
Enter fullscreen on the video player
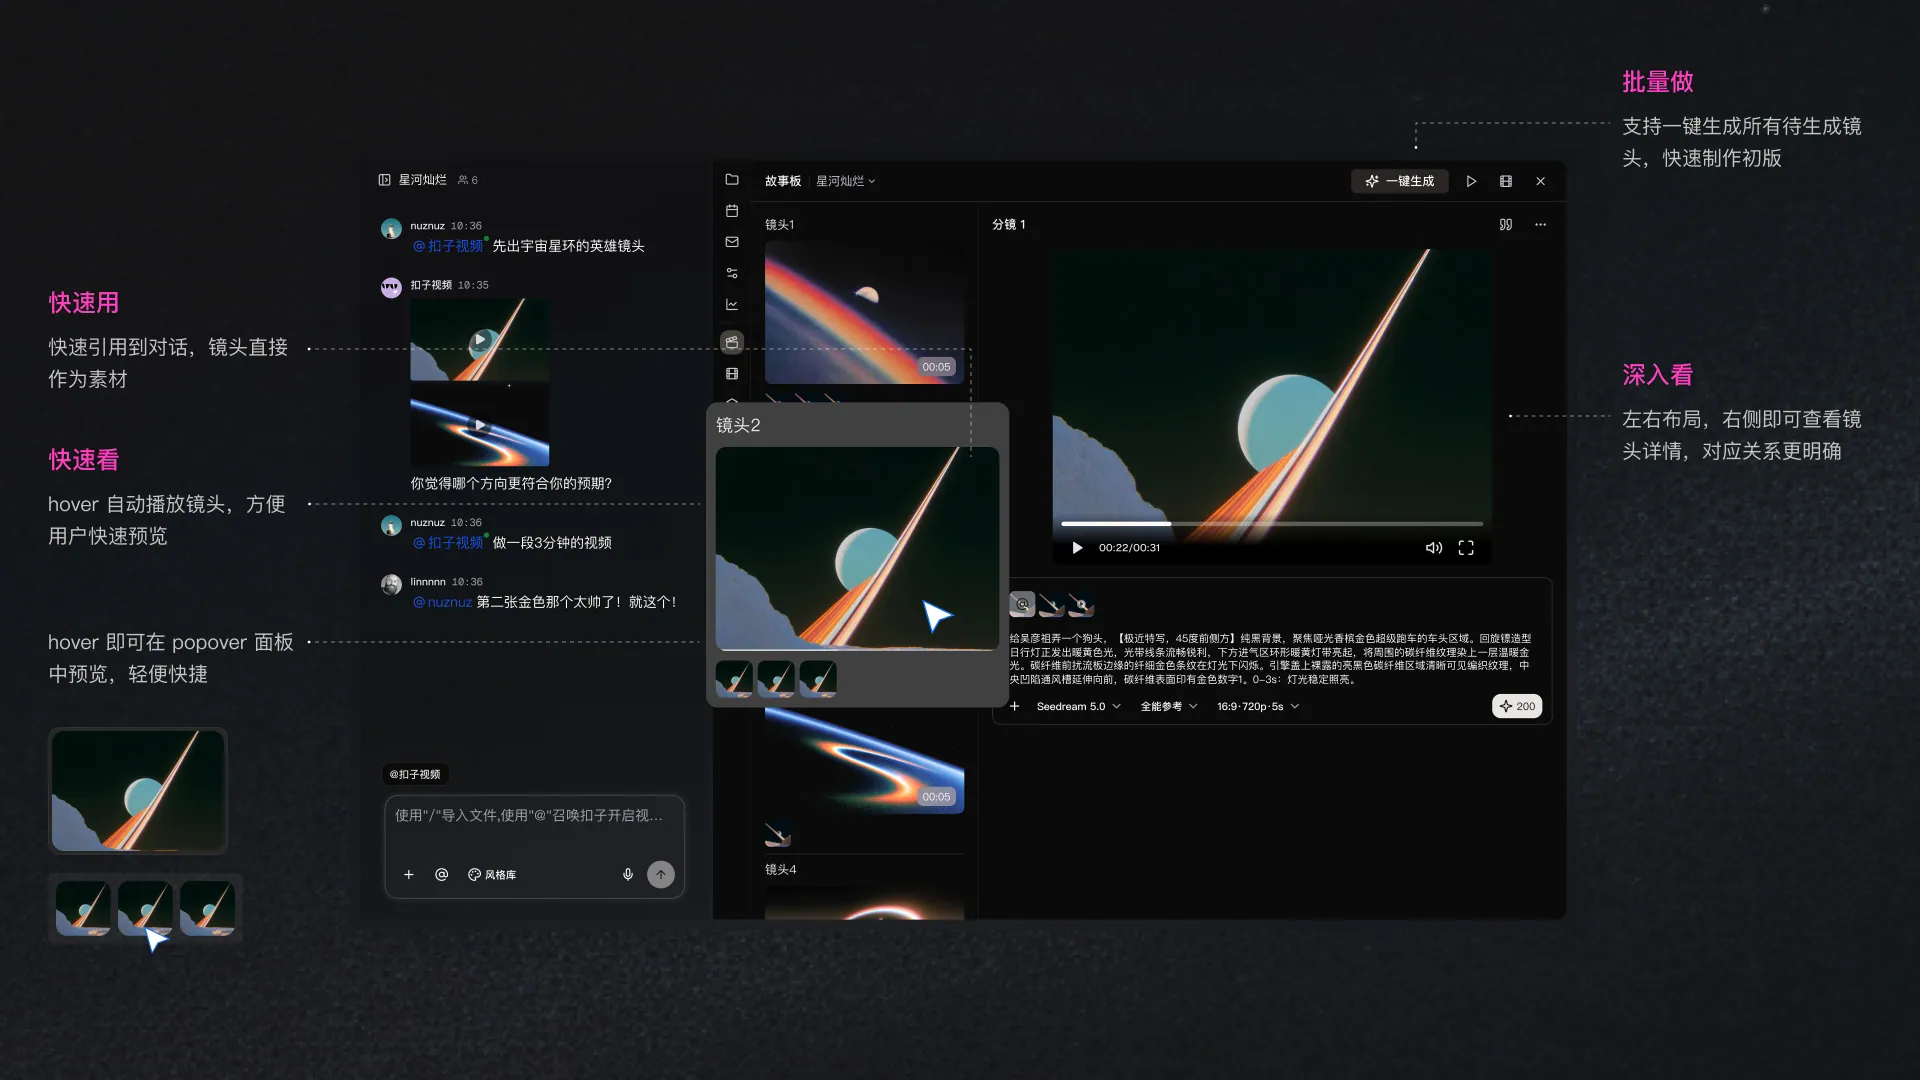[x=1466, y=548]
